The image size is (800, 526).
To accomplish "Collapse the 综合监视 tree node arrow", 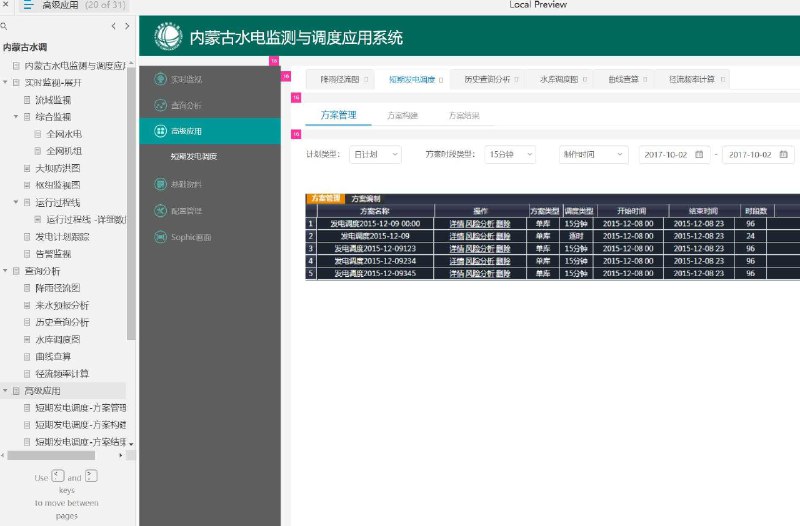I will [x=16, y=116].
